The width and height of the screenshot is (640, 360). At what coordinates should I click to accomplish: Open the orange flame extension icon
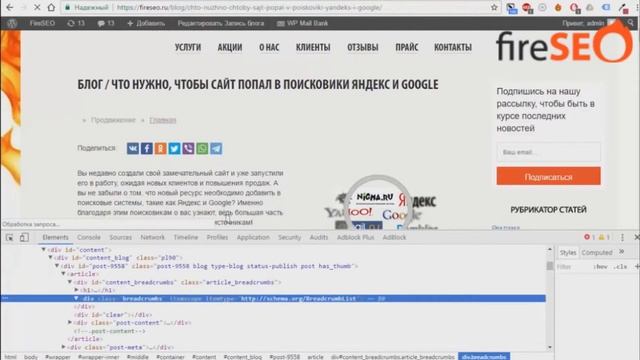click(558, 7)
